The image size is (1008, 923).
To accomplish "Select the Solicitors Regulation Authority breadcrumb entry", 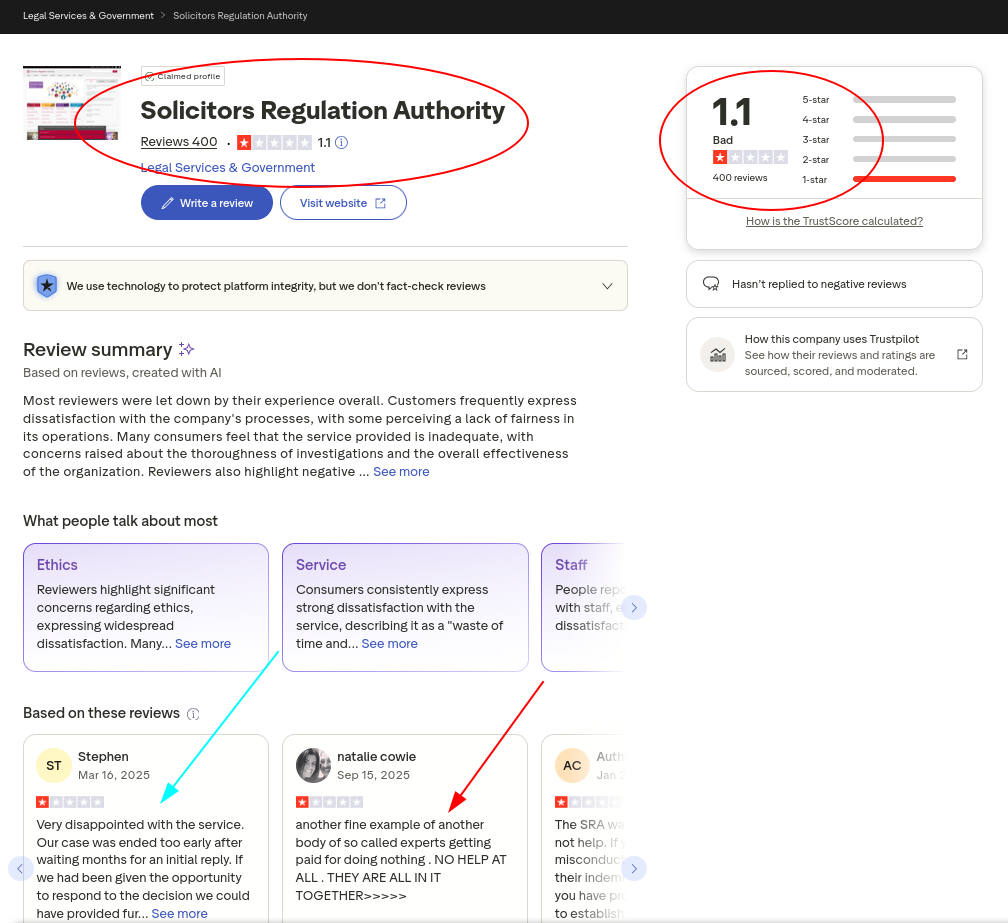I will 240,16.
